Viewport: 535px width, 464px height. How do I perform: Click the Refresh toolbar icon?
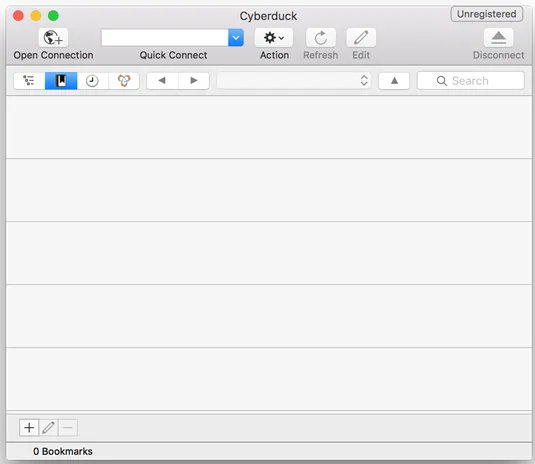point(321,38)
